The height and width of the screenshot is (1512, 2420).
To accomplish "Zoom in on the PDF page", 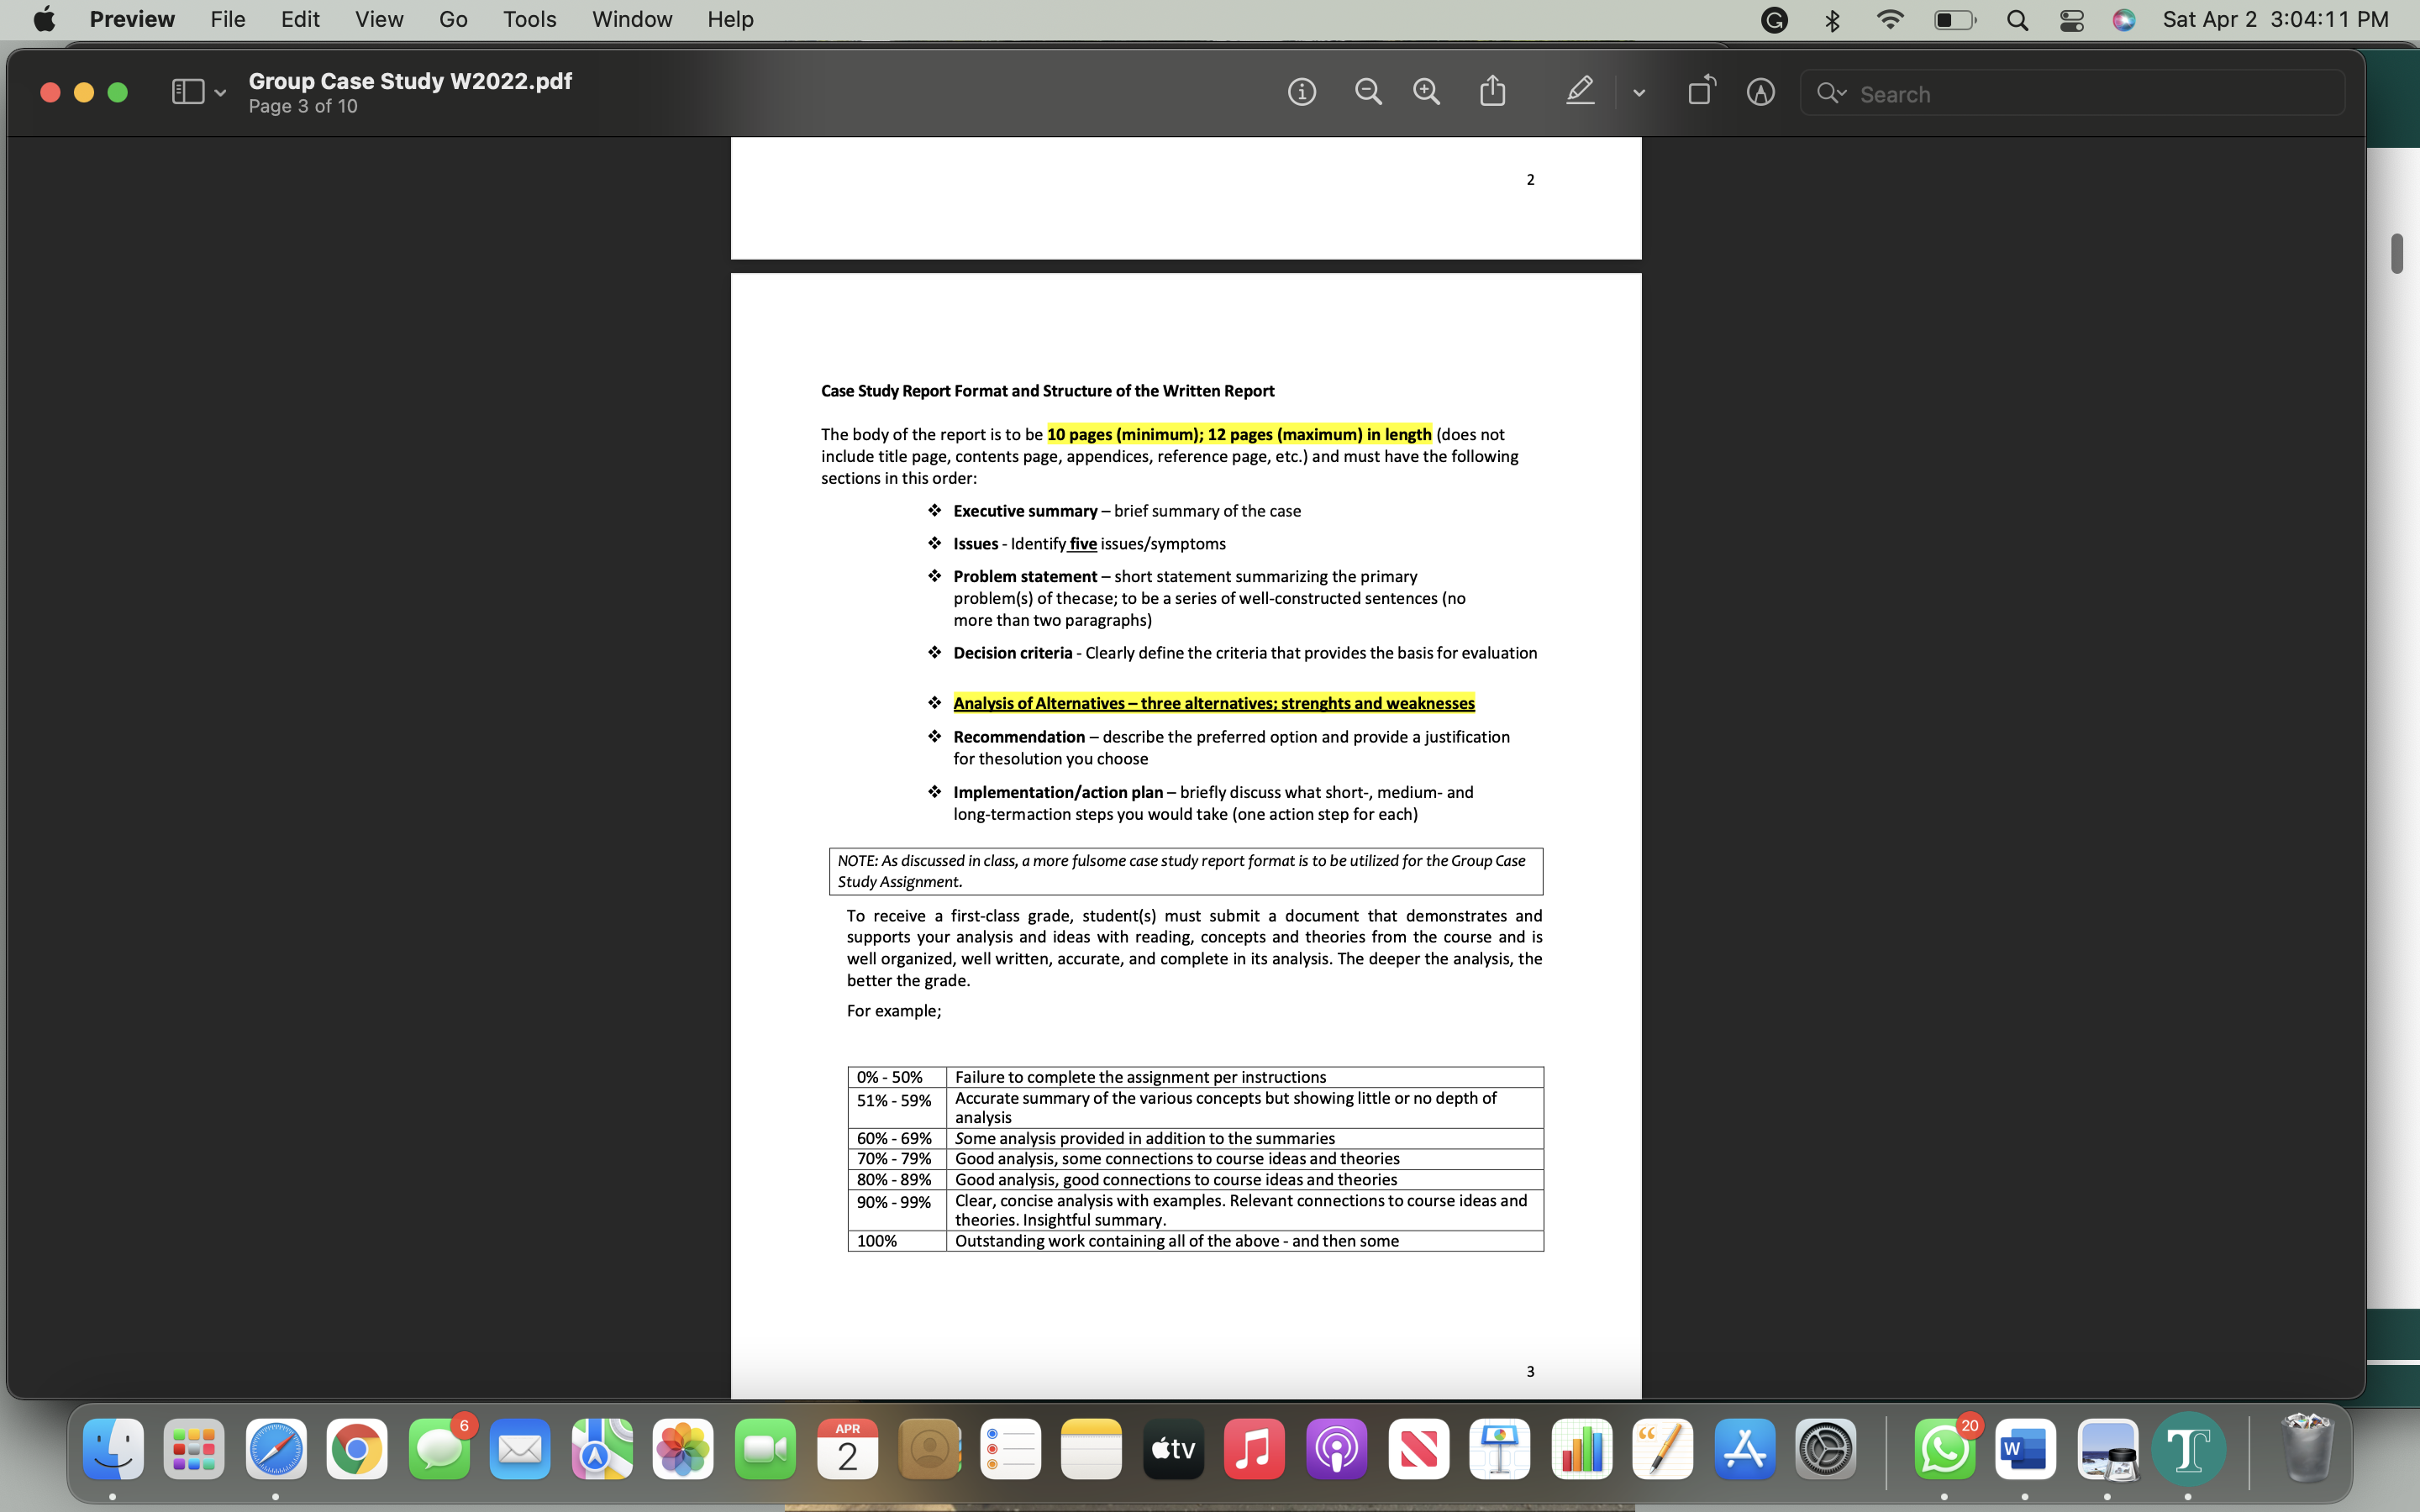I will coord(1426,92).
